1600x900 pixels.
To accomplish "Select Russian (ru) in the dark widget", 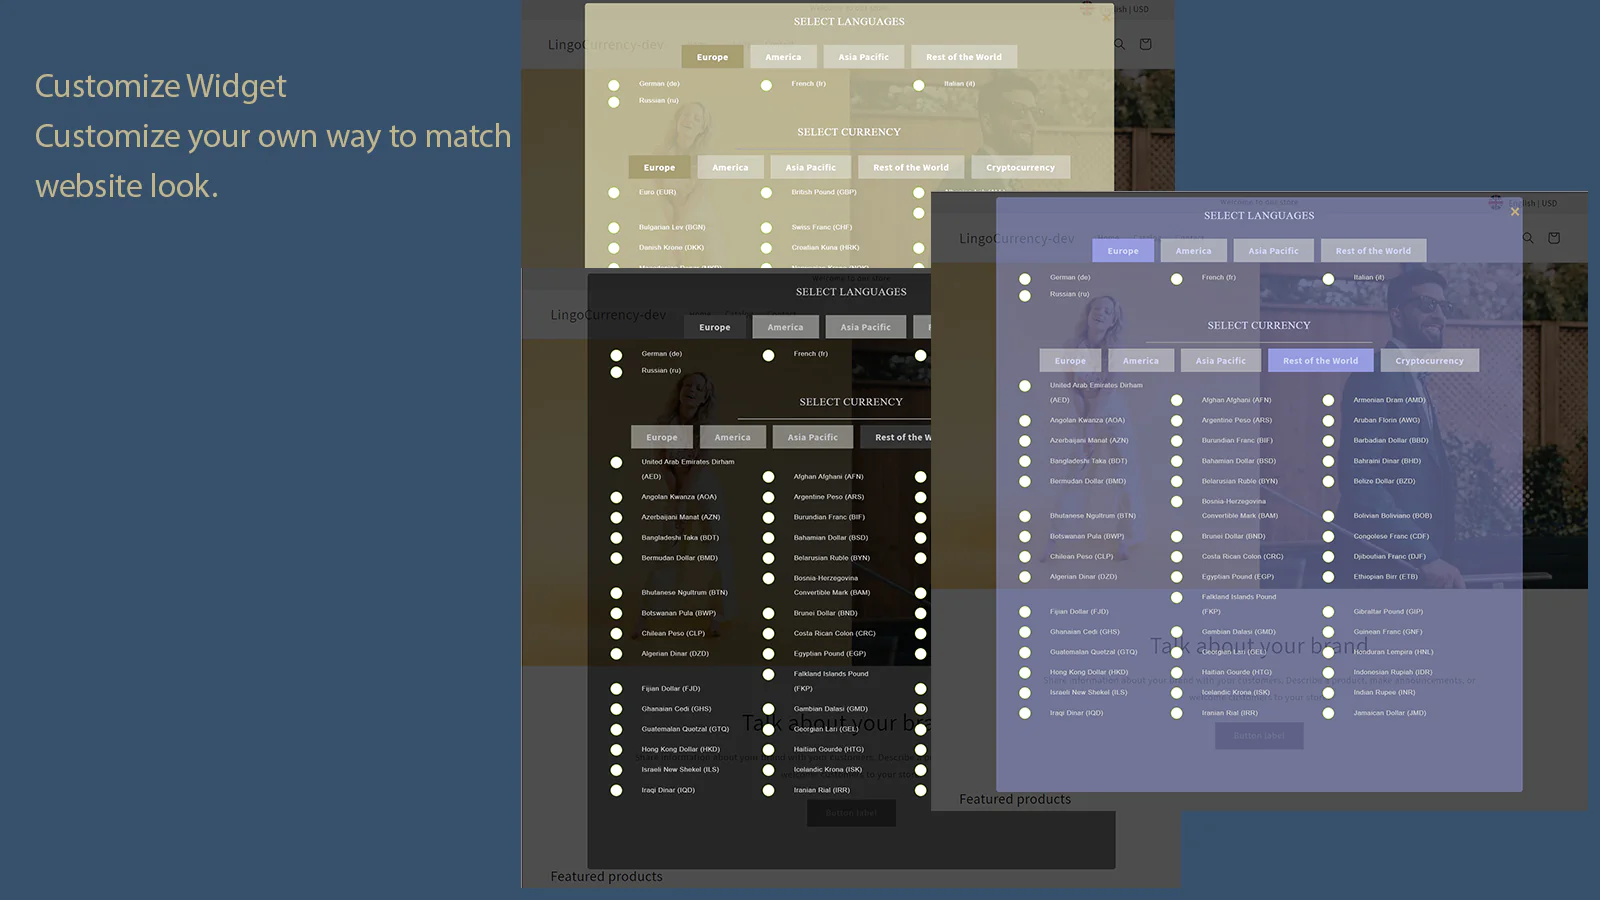I will click(x=616, y=372).
